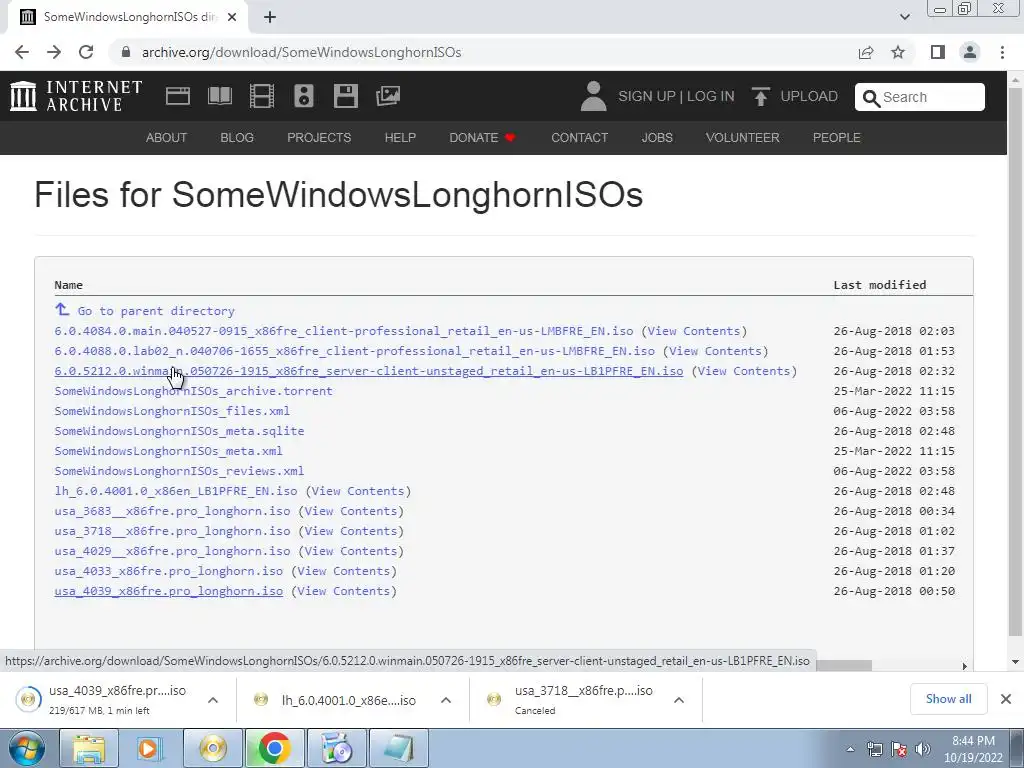
Task: Expand options for usa_3718 canceled download
Action: (x=679, y=700)
